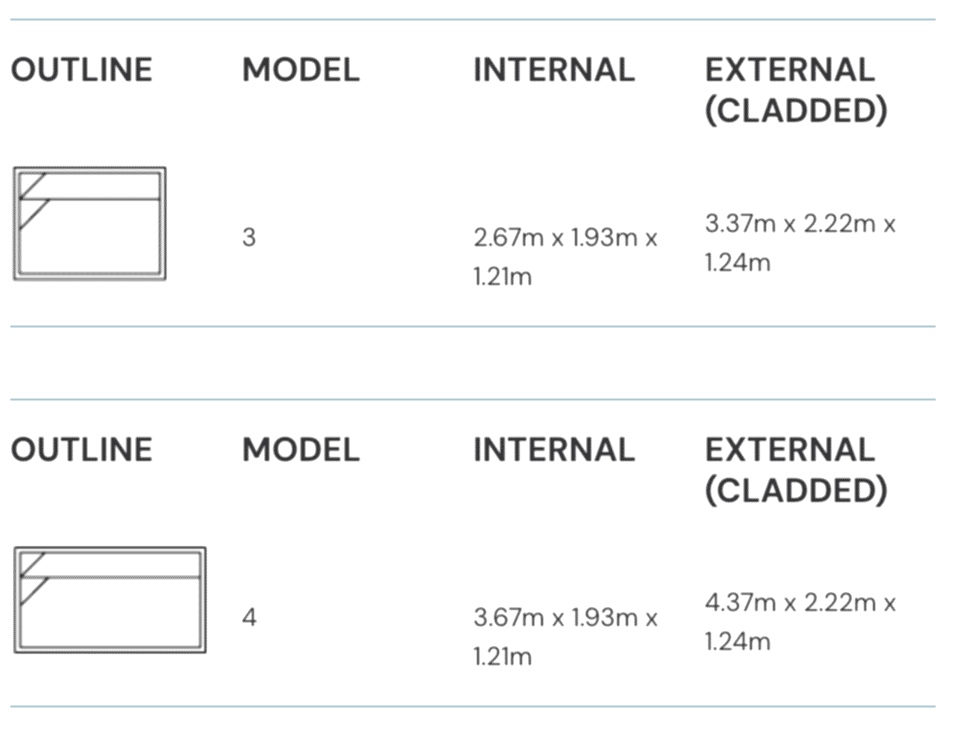
Task: Click the diagonal step marks in Model 4 outline
Action: (x=34, y=578)
